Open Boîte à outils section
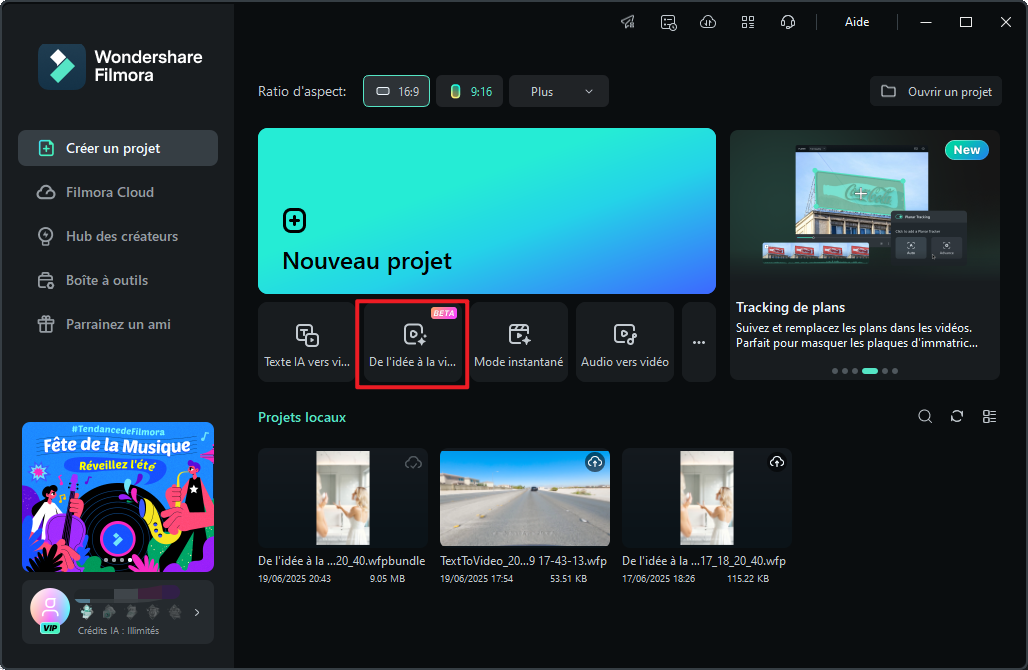 click(x=118, y=280)
